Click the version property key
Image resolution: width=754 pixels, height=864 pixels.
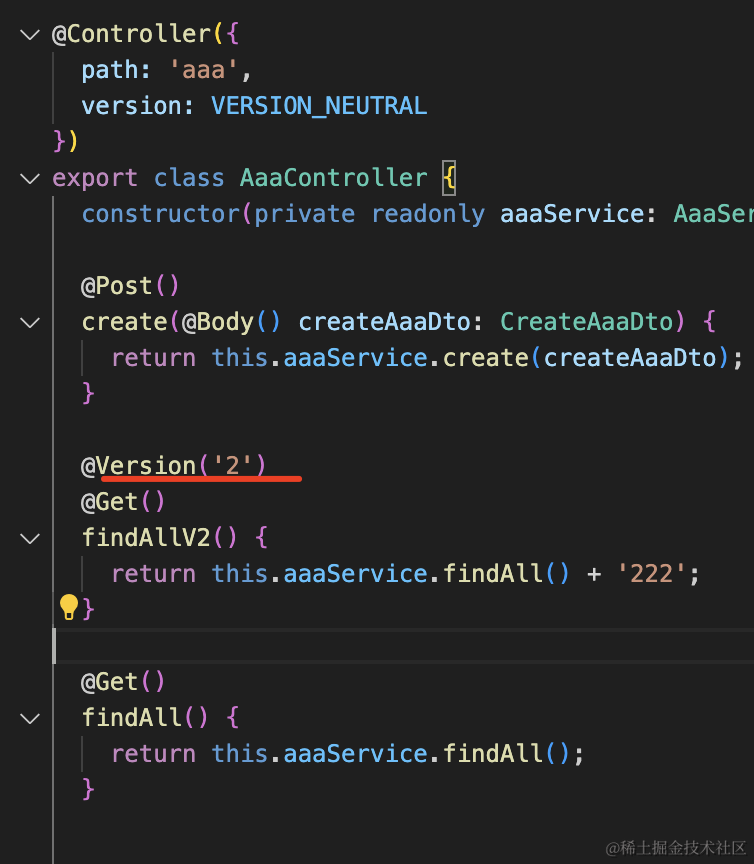(132, 106)
